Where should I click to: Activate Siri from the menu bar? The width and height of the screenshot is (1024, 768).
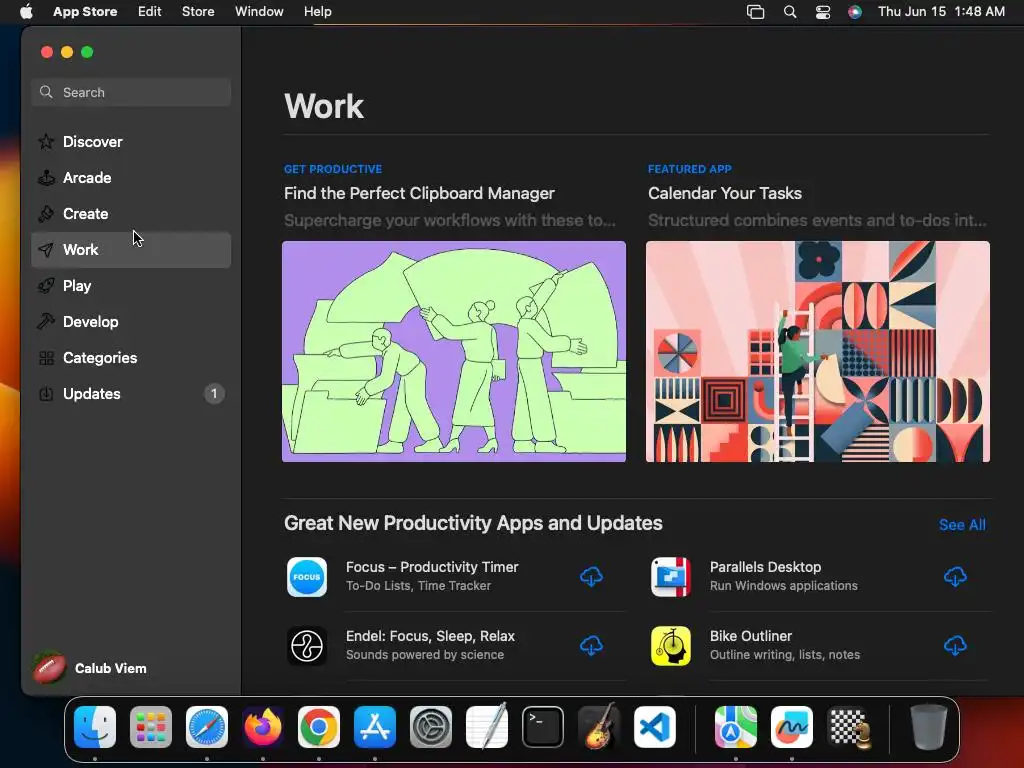855,12
